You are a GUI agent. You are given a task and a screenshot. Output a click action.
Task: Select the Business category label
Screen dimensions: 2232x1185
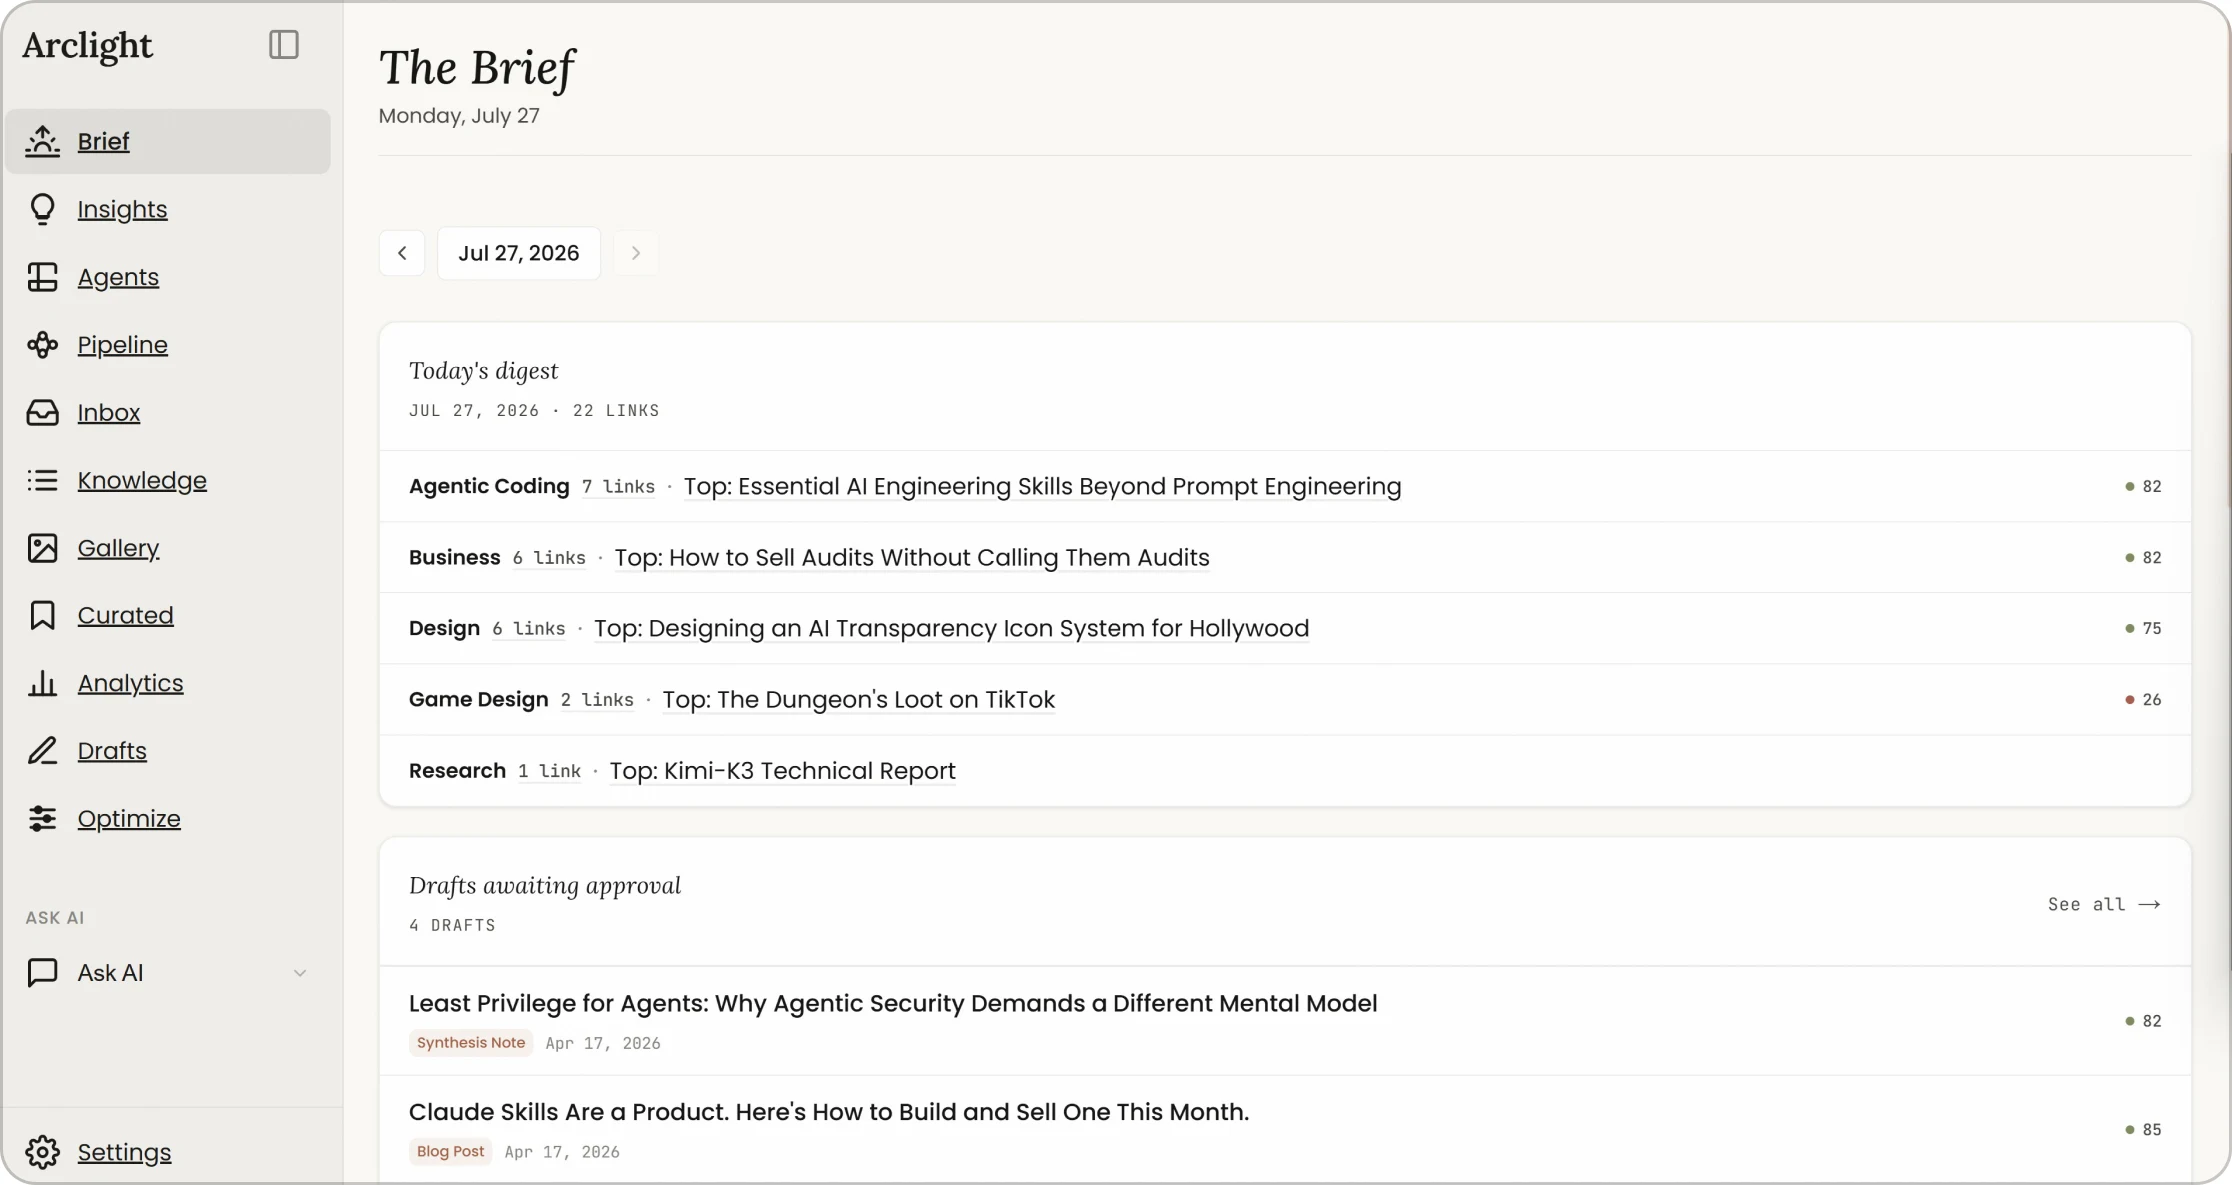[455, 557]
